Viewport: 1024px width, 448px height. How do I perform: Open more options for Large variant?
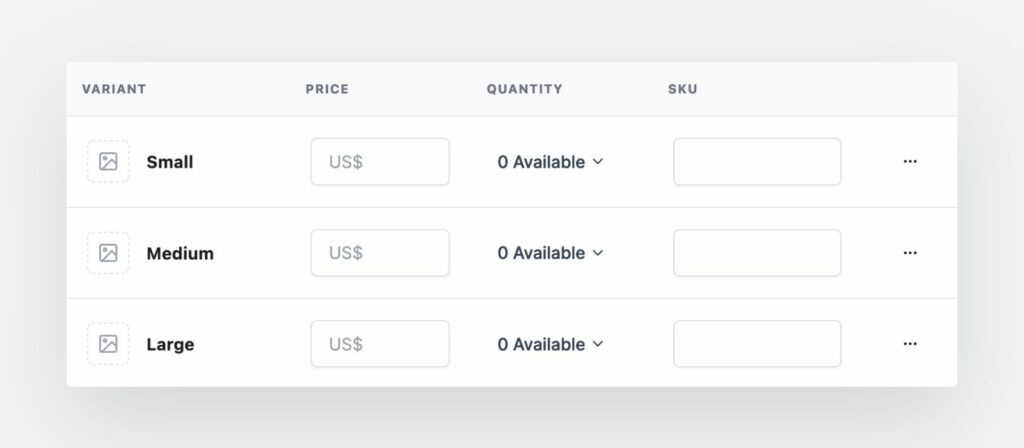click(909, 344)
